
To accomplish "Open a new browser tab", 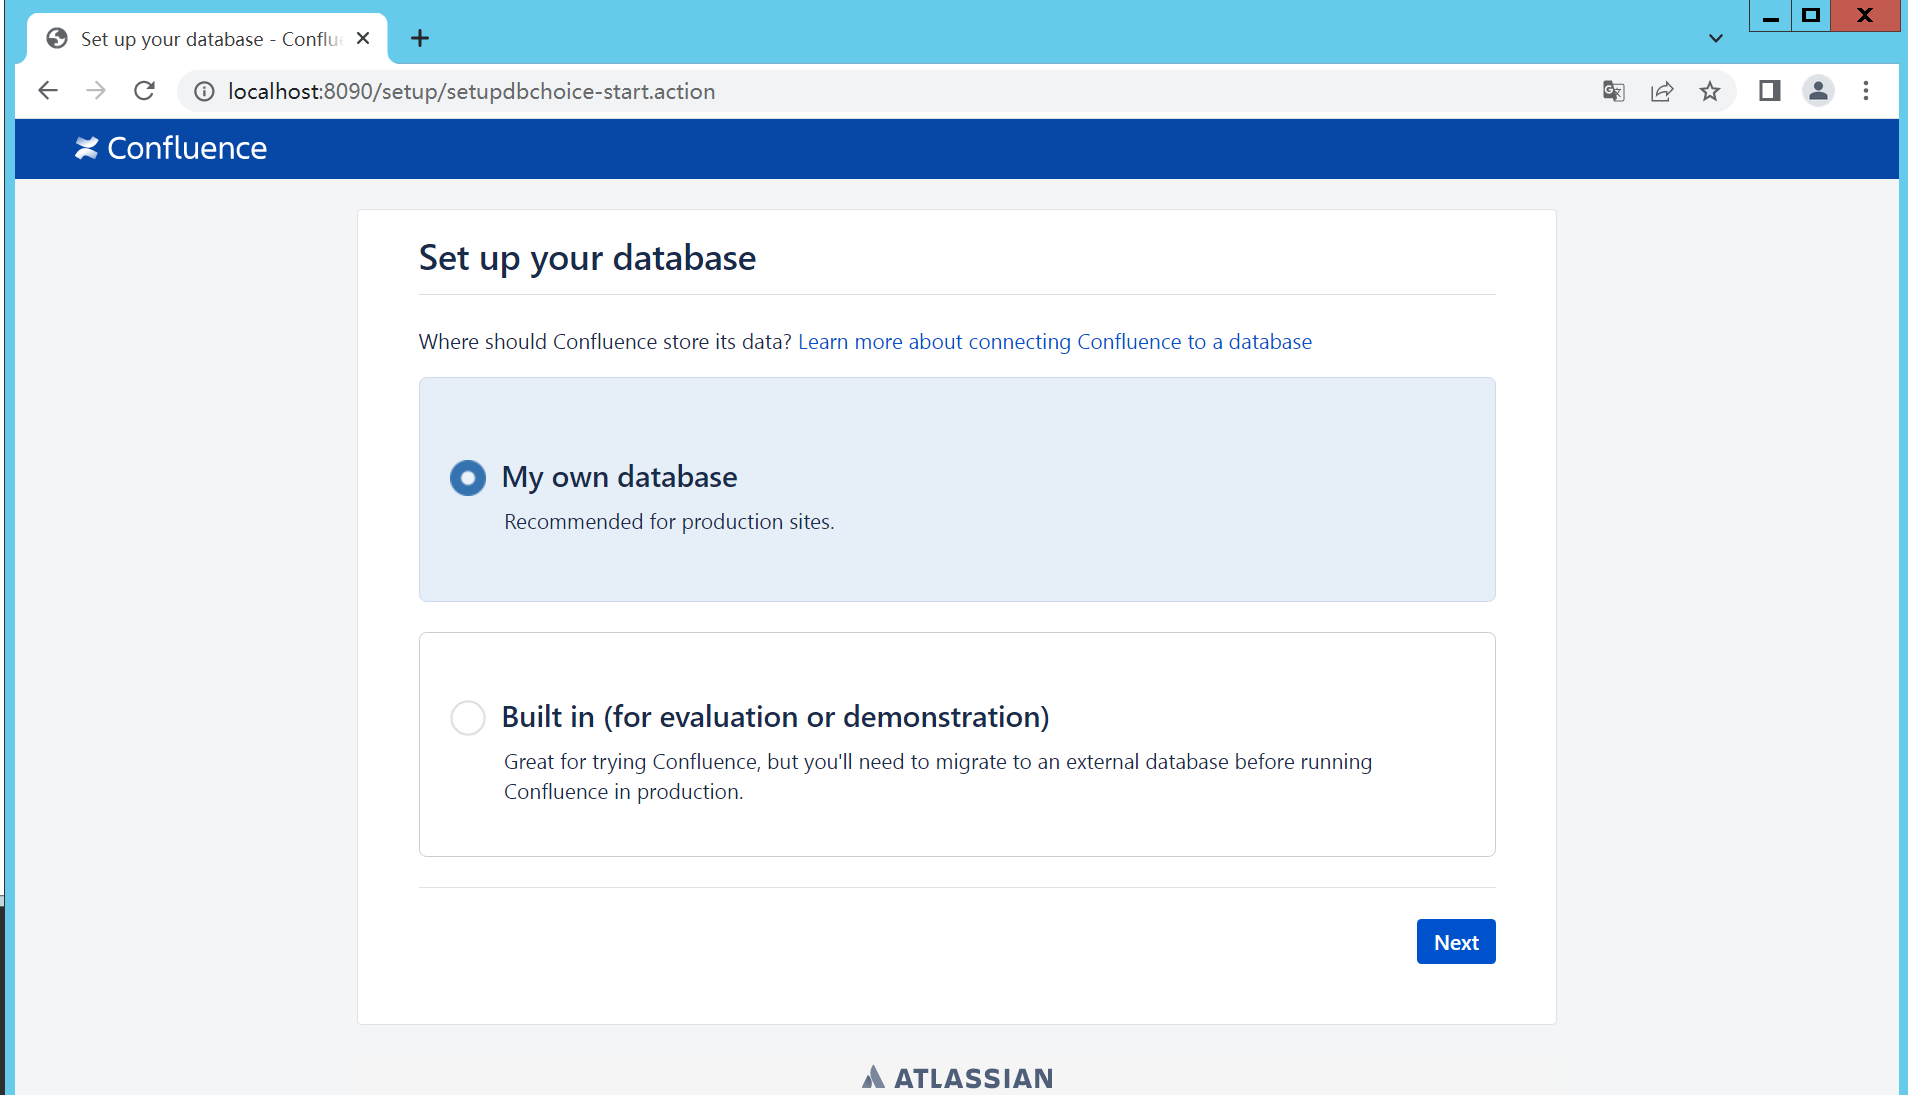I will coord(420,38).
